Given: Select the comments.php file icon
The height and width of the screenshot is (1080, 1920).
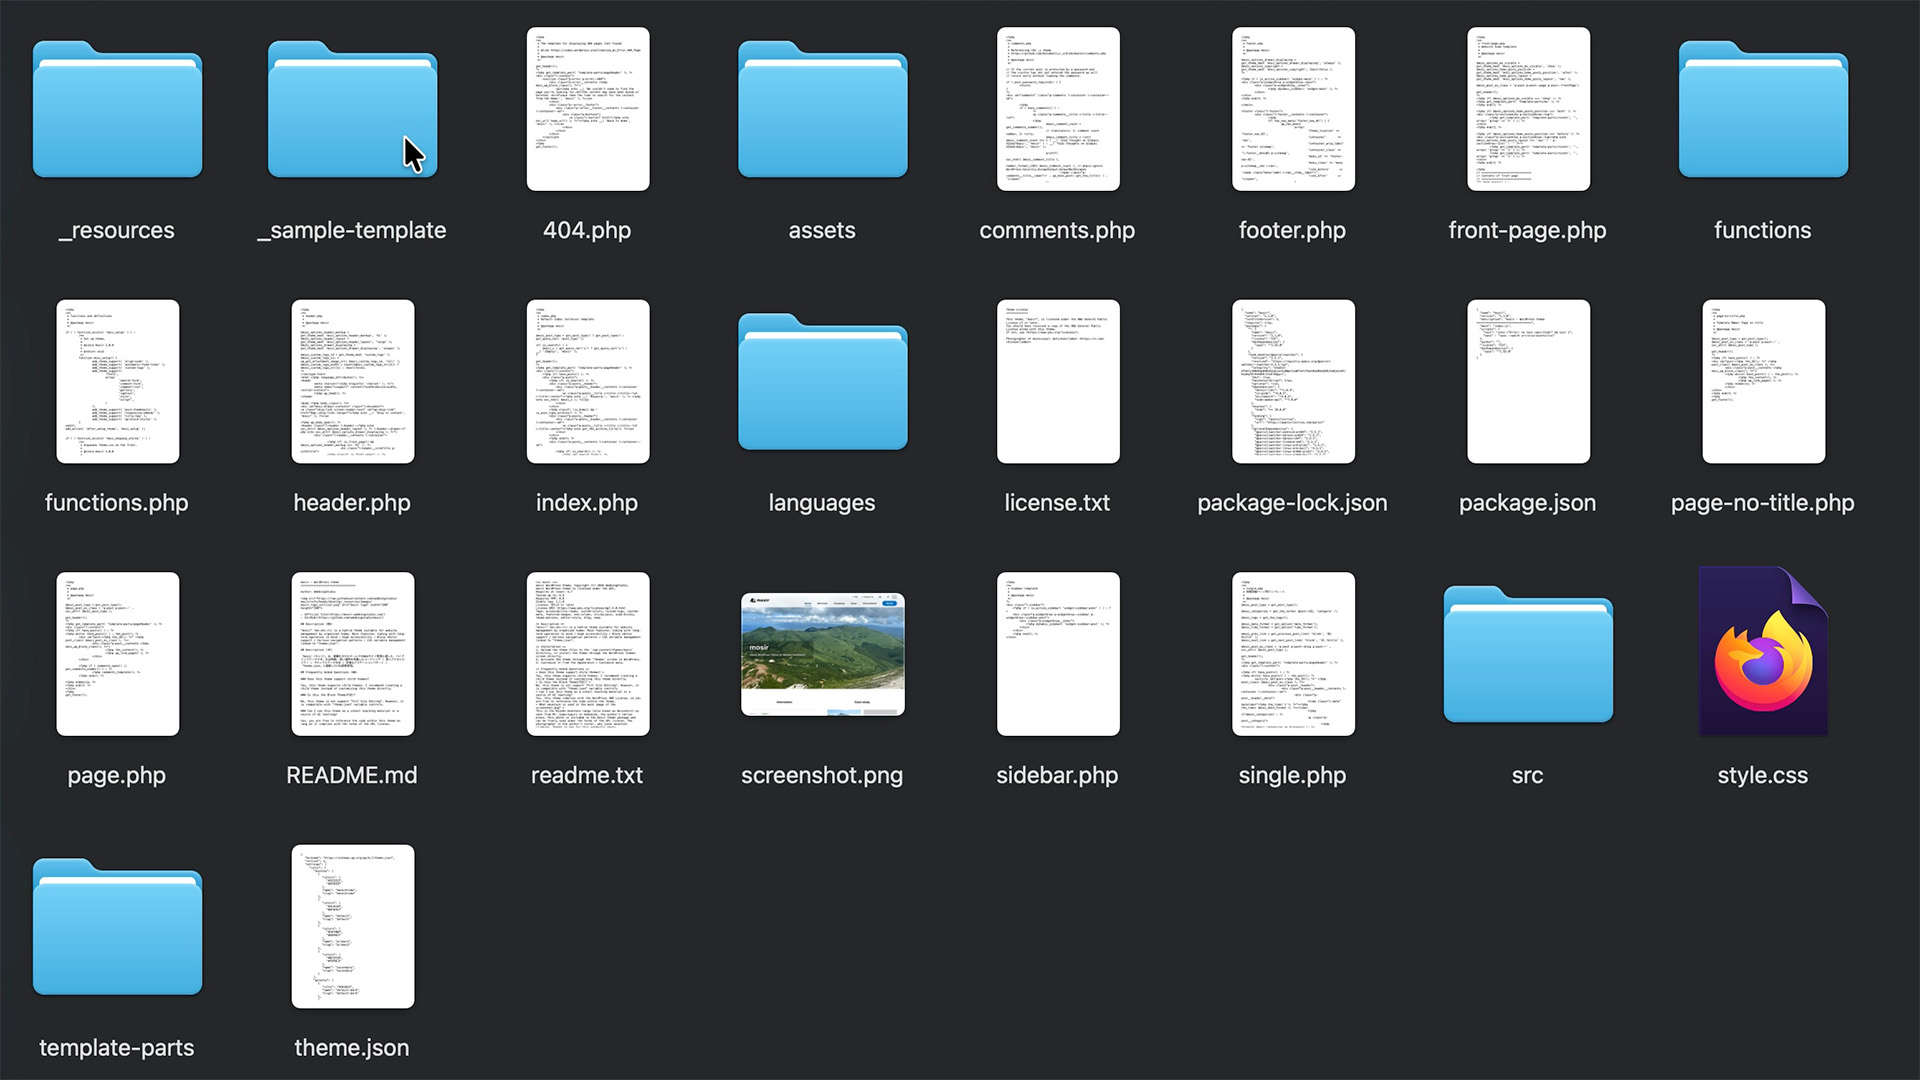Looking at the screenshot, I should [1057, 109].
